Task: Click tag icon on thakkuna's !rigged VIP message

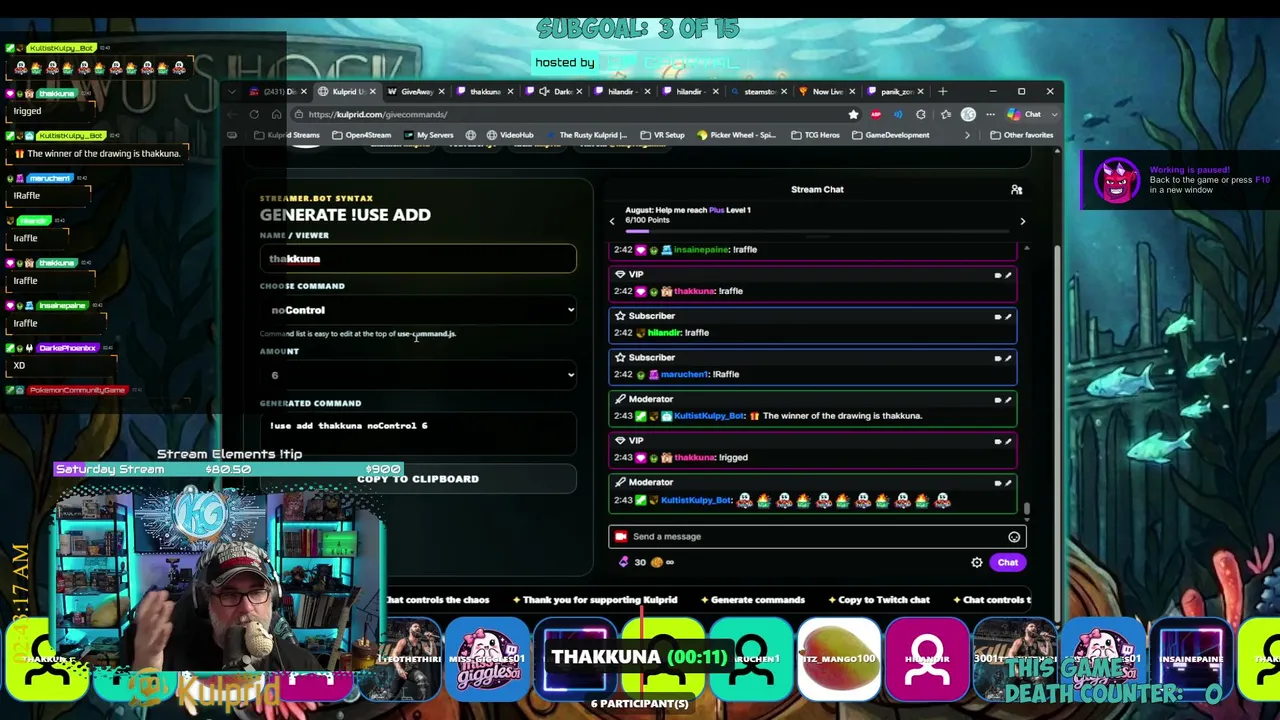Action: click(x=997, y=441)
